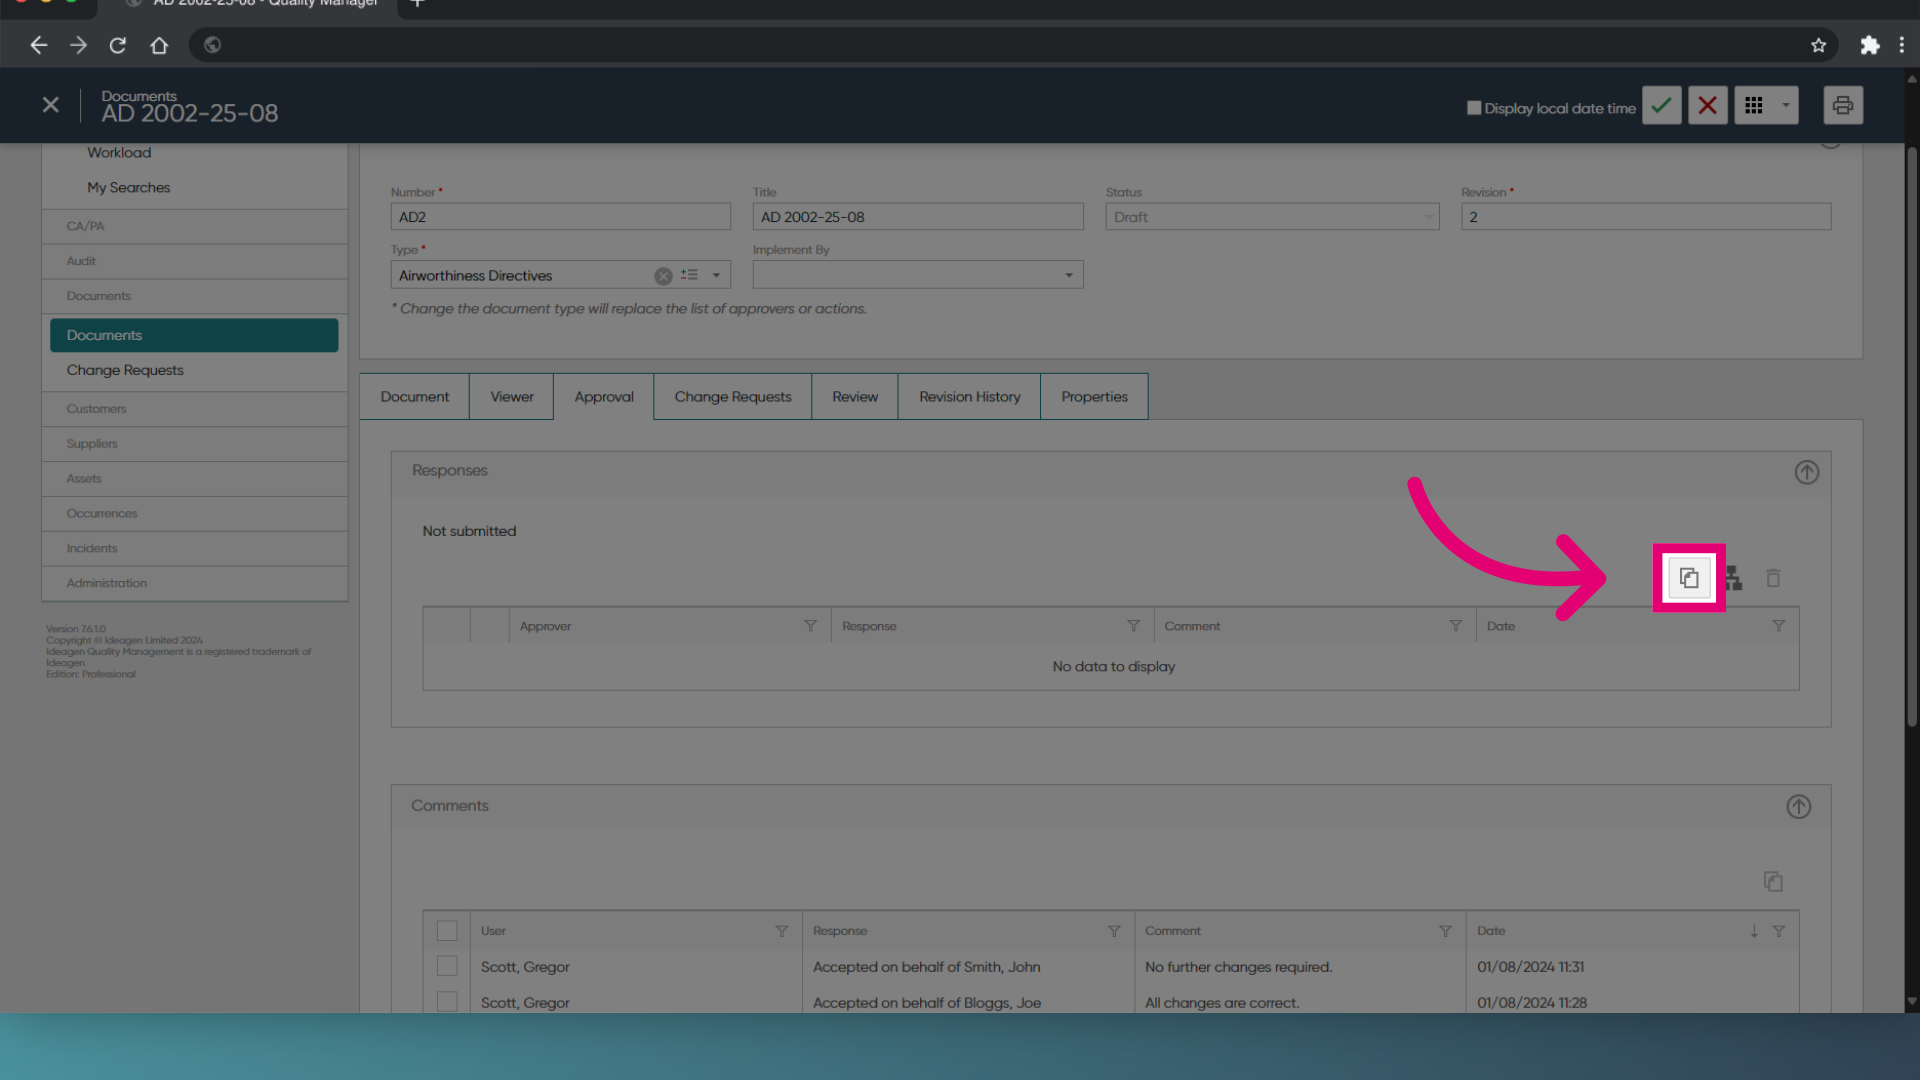Open the Review tab
This screenshot has width=1920, height=1080.
(x=854, y=397)
